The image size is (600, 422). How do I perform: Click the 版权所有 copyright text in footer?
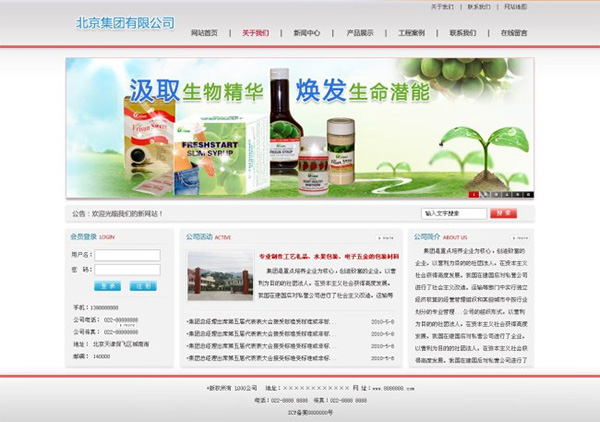tap(232, 388)
